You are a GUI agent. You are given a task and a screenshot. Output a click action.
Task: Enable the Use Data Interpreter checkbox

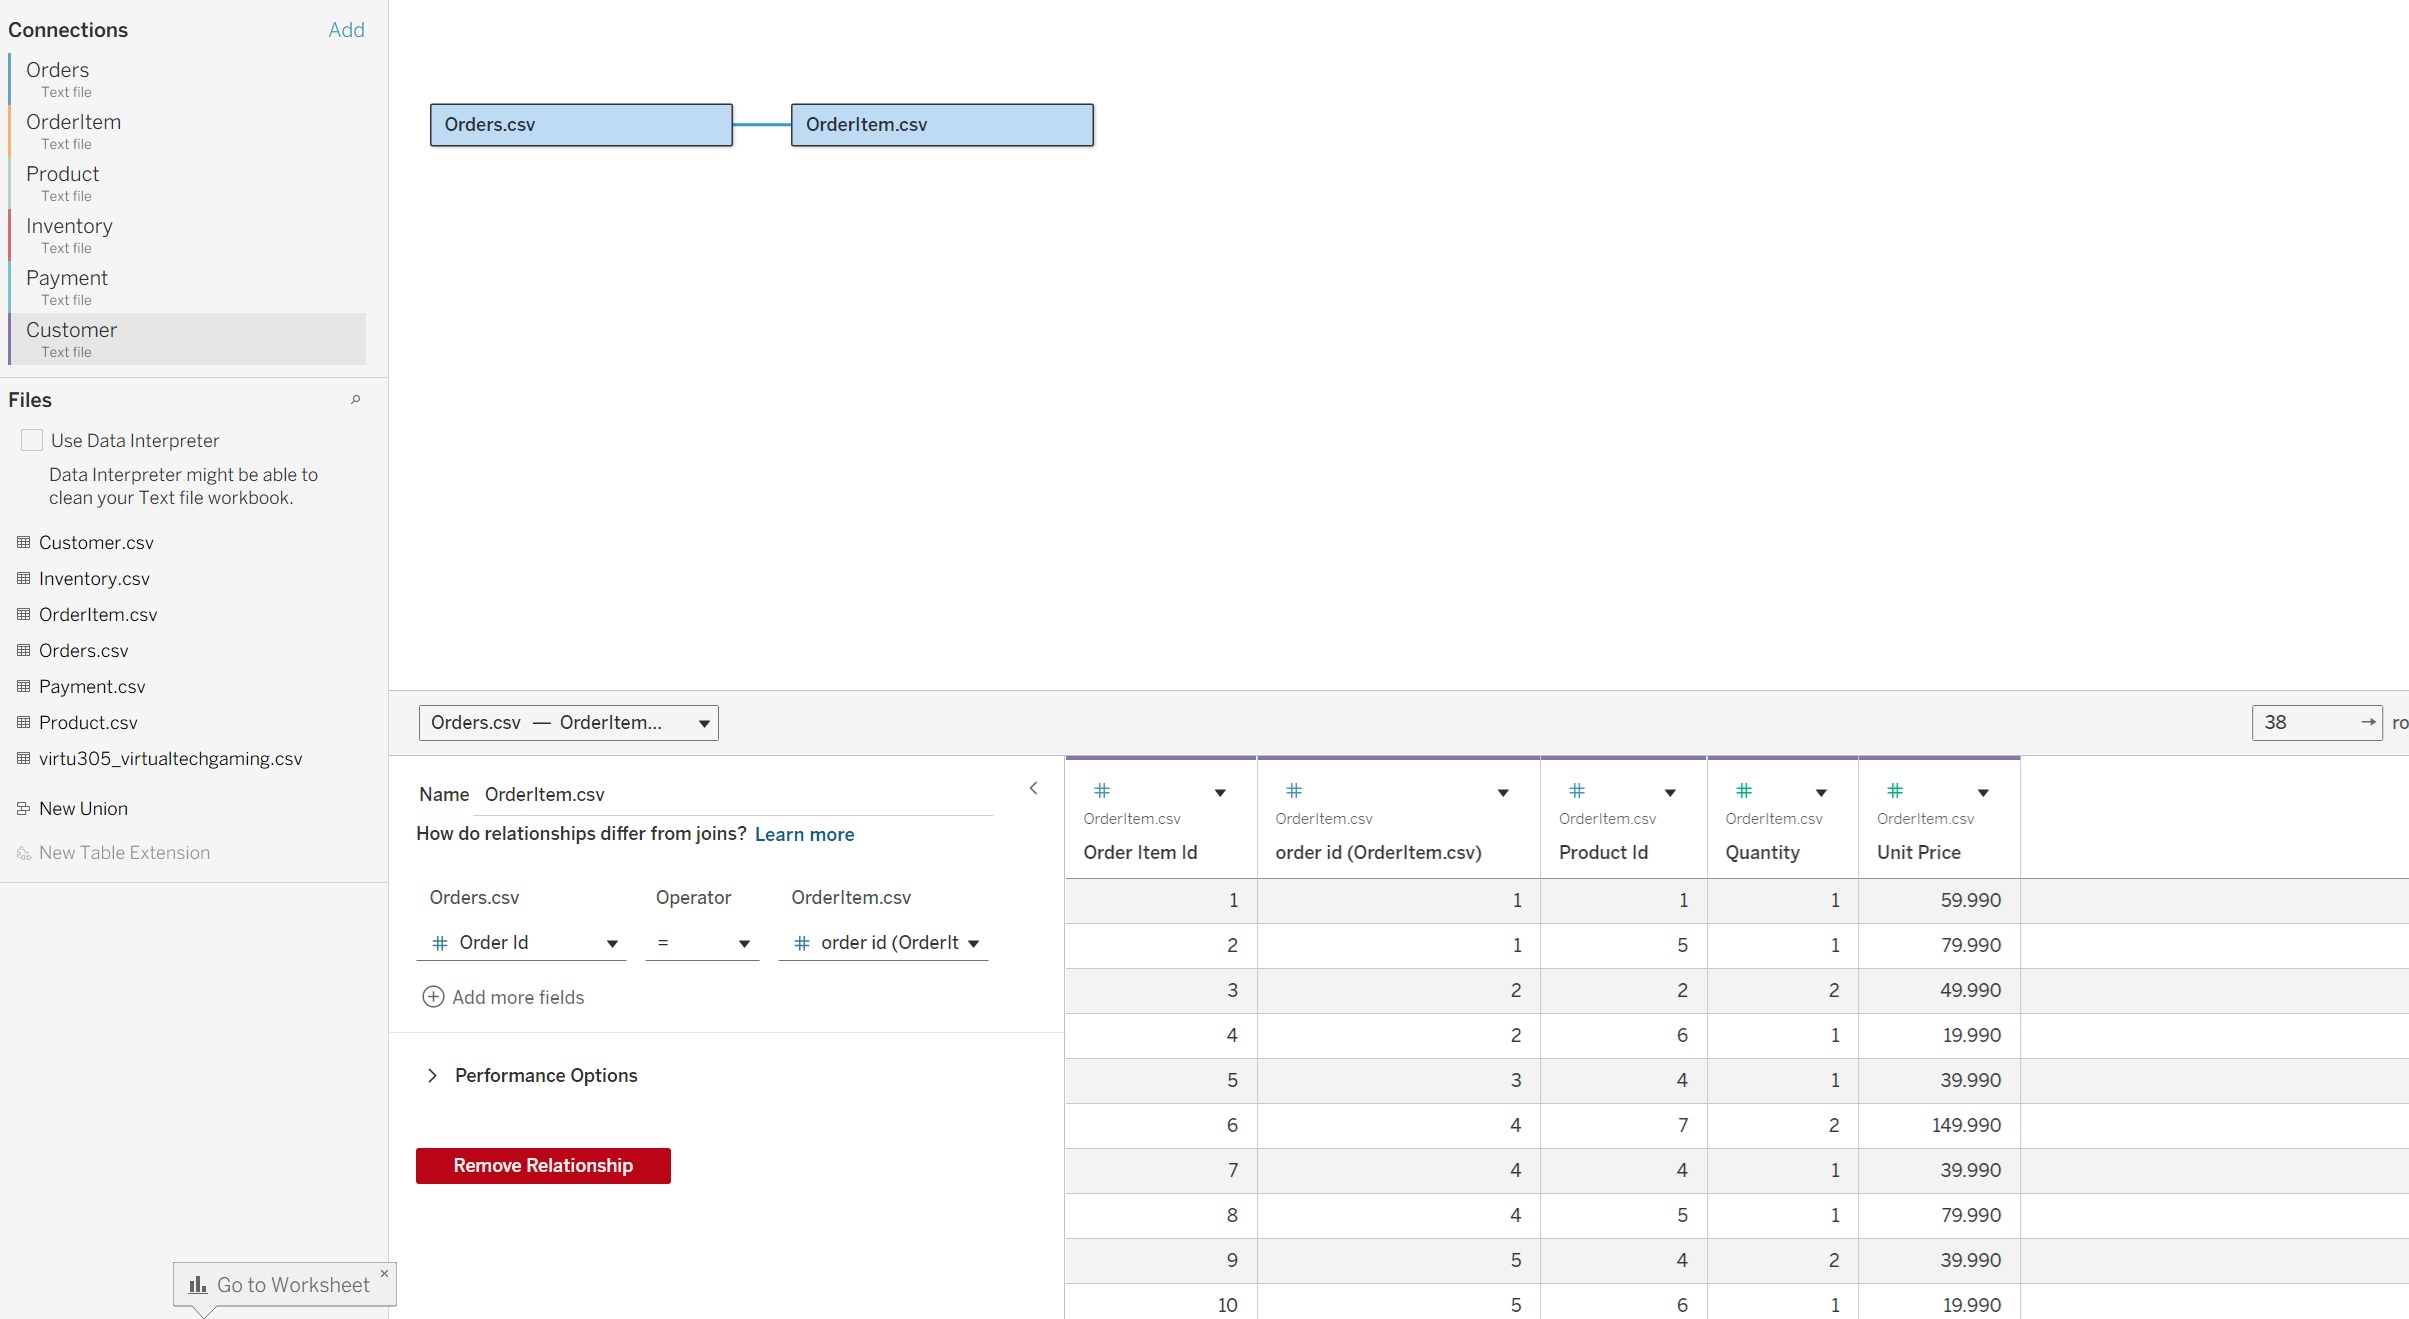click(x=32, y=439)
